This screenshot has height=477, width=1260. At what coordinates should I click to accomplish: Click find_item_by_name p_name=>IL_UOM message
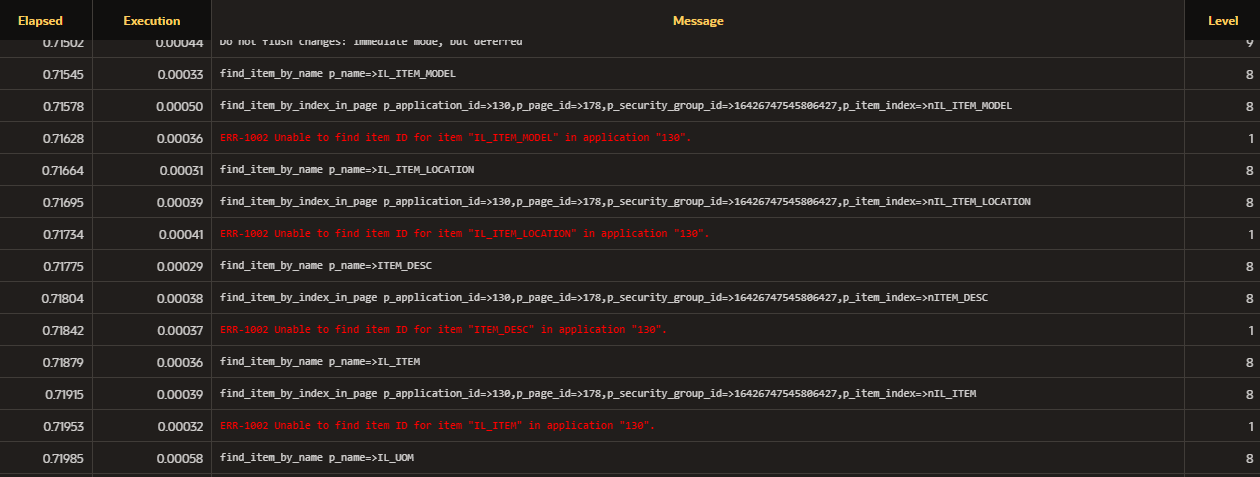[316, 458]
